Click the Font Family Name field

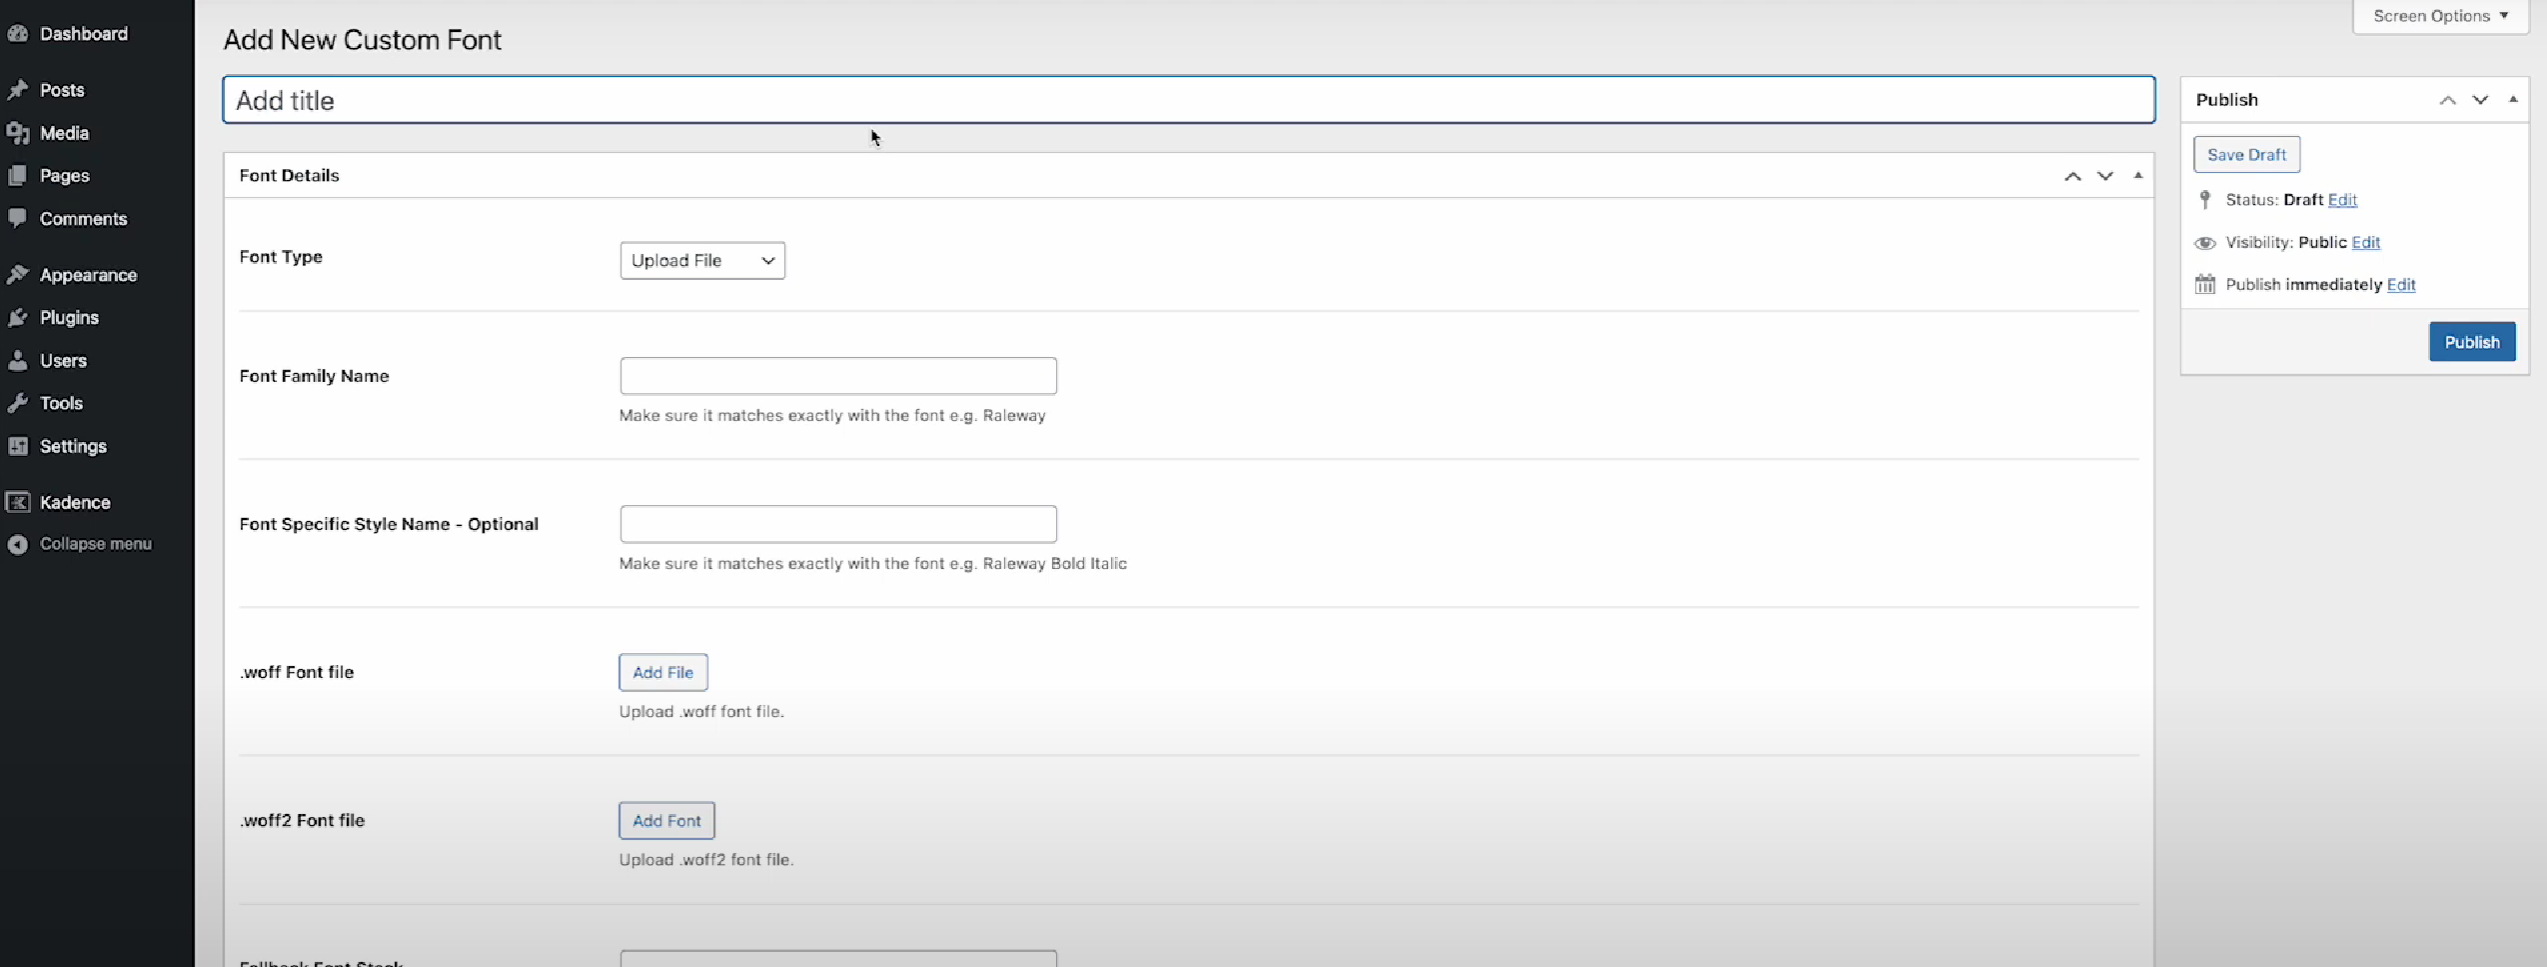(838, 376)
